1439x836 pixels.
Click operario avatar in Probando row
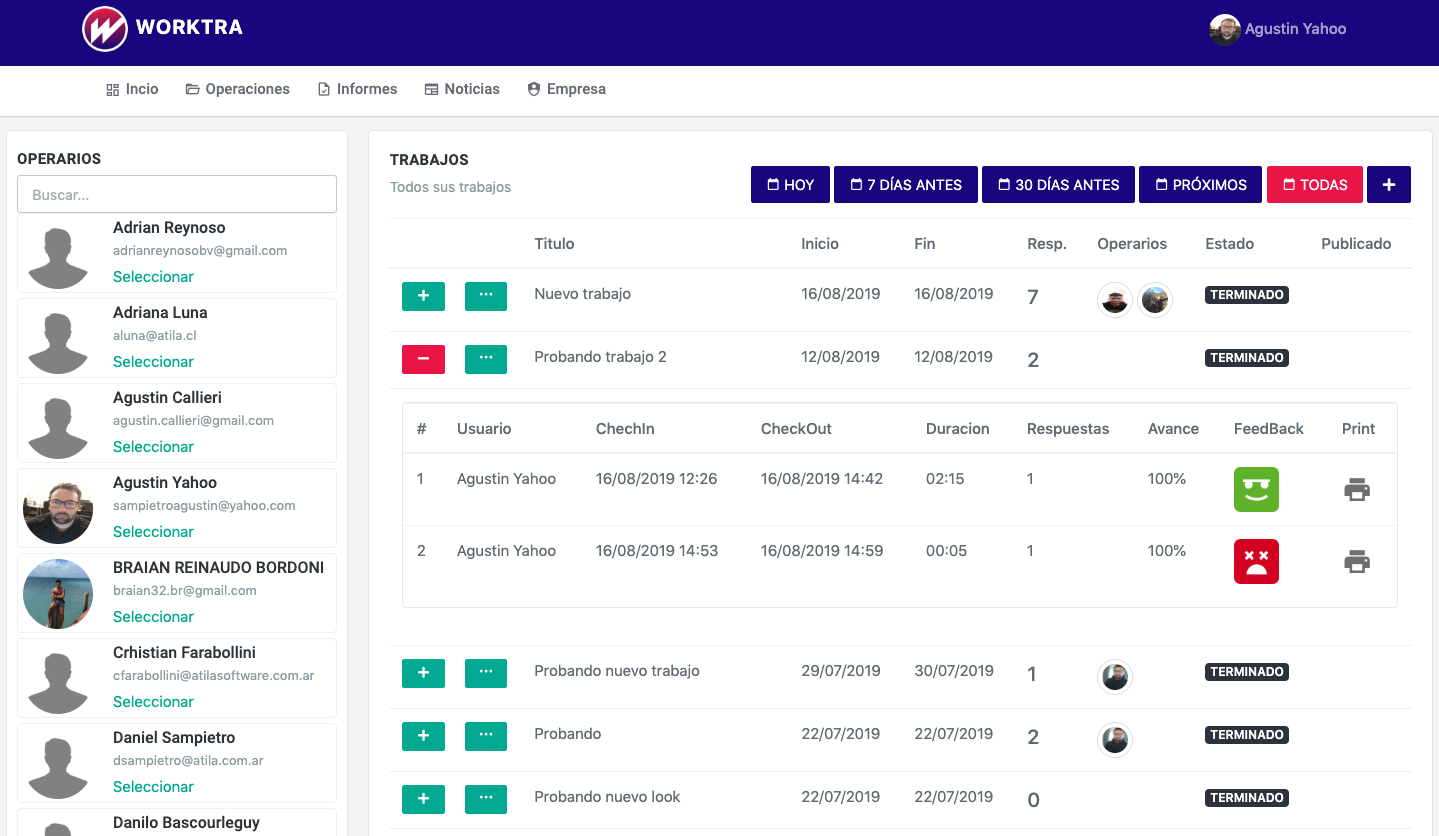point(1115,740)
